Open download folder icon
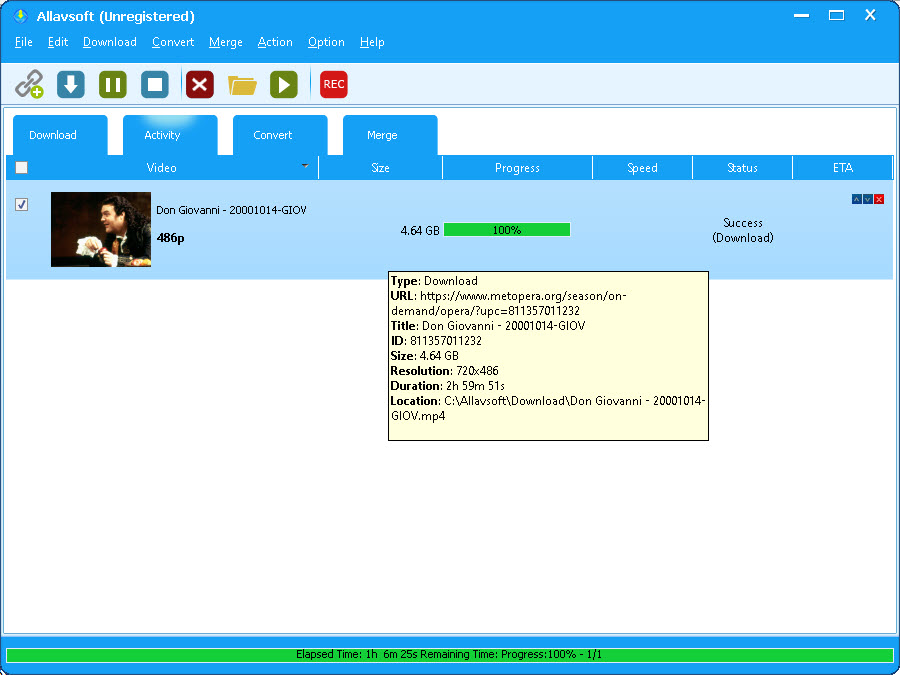 coord(242,85)
